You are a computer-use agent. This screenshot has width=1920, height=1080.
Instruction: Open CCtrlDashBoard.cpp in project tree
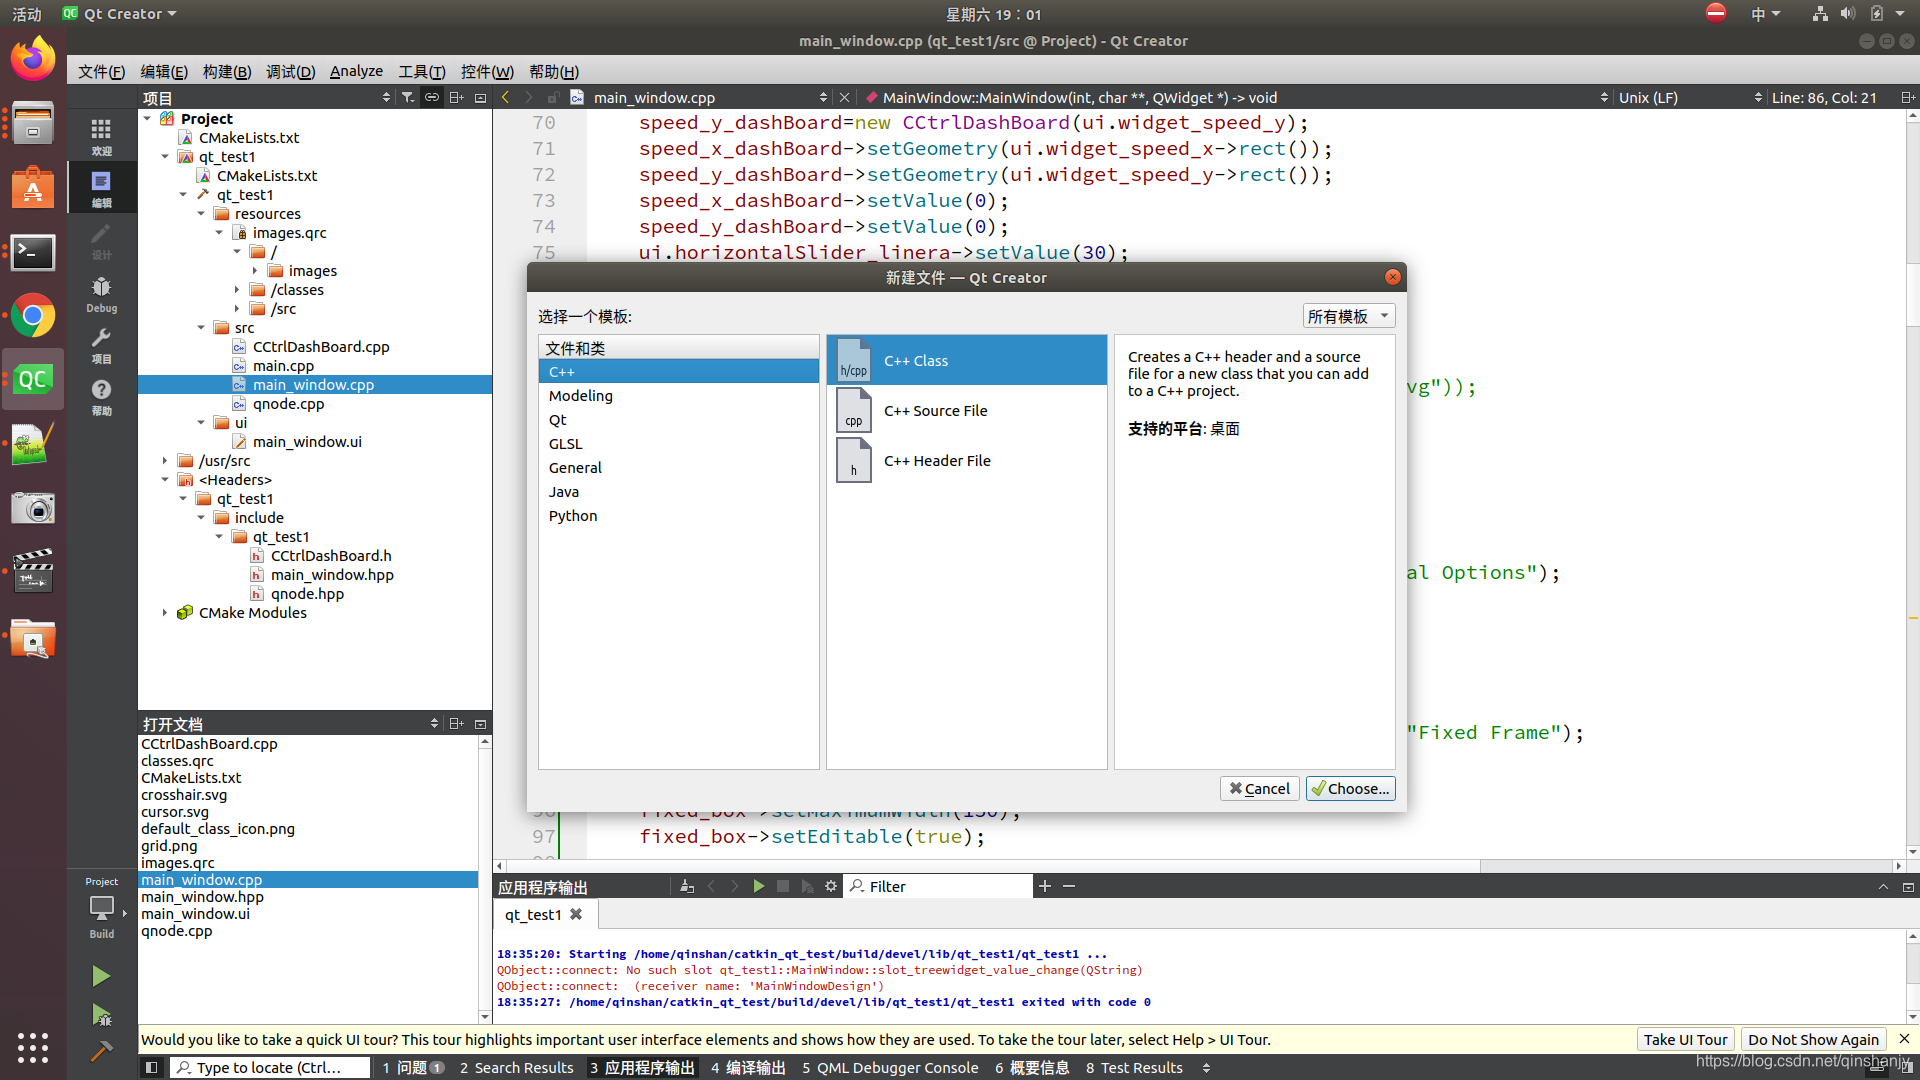(321, 346)
